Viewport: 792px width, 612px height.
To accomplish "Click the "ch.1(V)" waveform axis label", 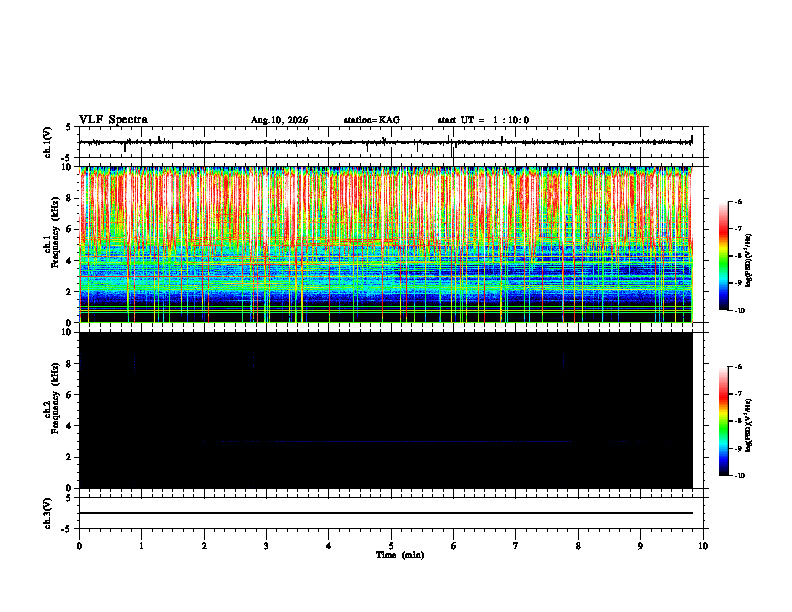I will (48, 142).
